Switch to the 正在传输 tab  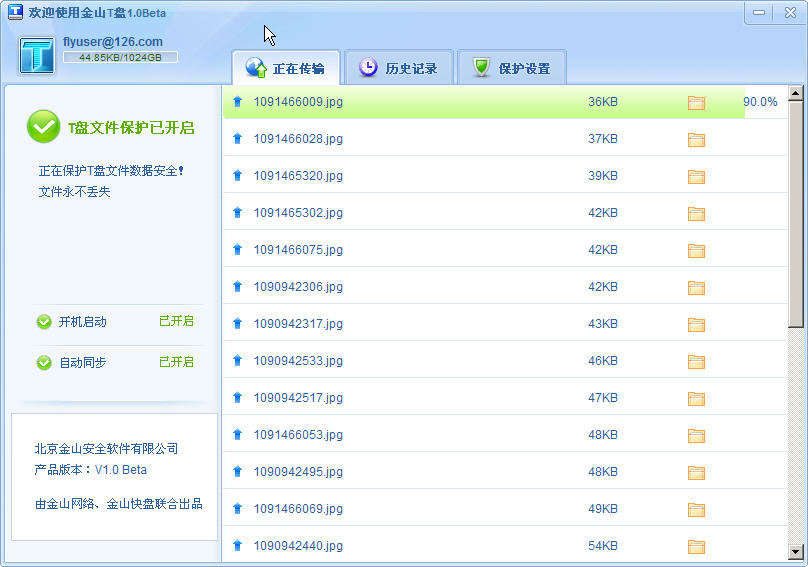point(286,68)
